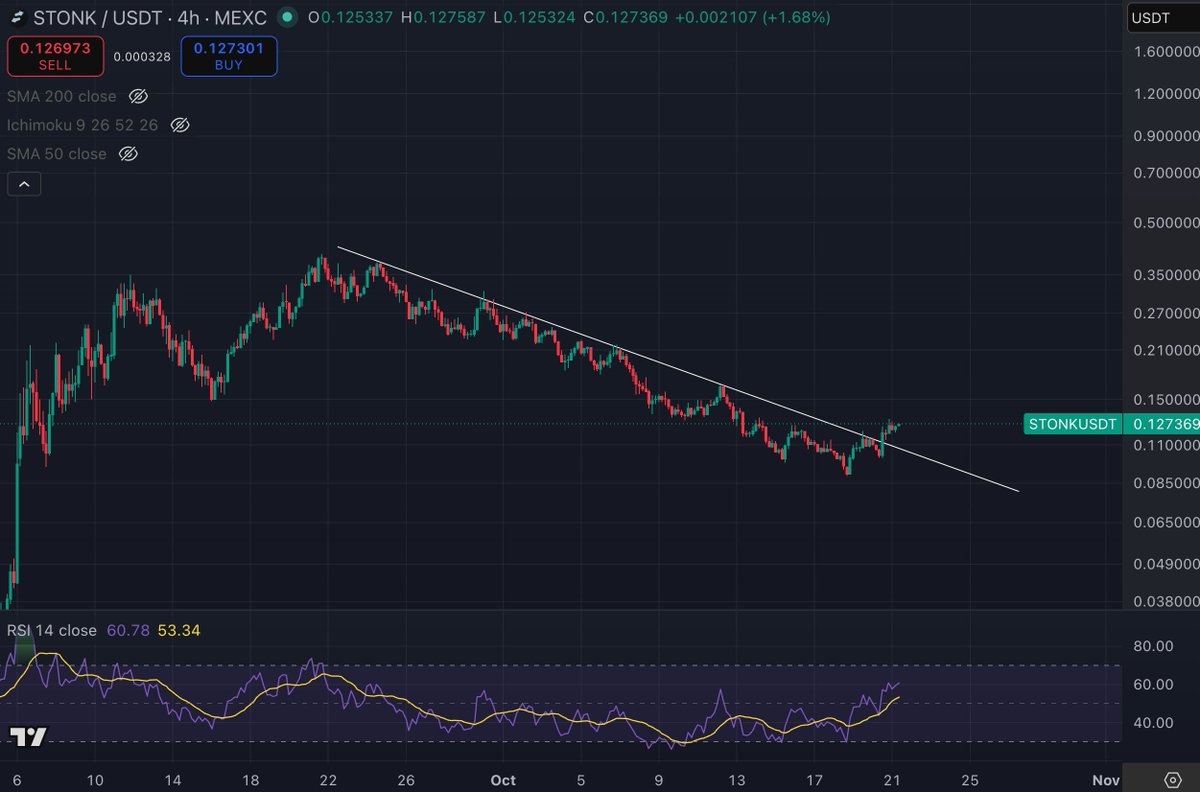Click the 0.049000 price scale label
Image resolution: width=1200 pixels, height=792 pixels.
[1165, 563]
